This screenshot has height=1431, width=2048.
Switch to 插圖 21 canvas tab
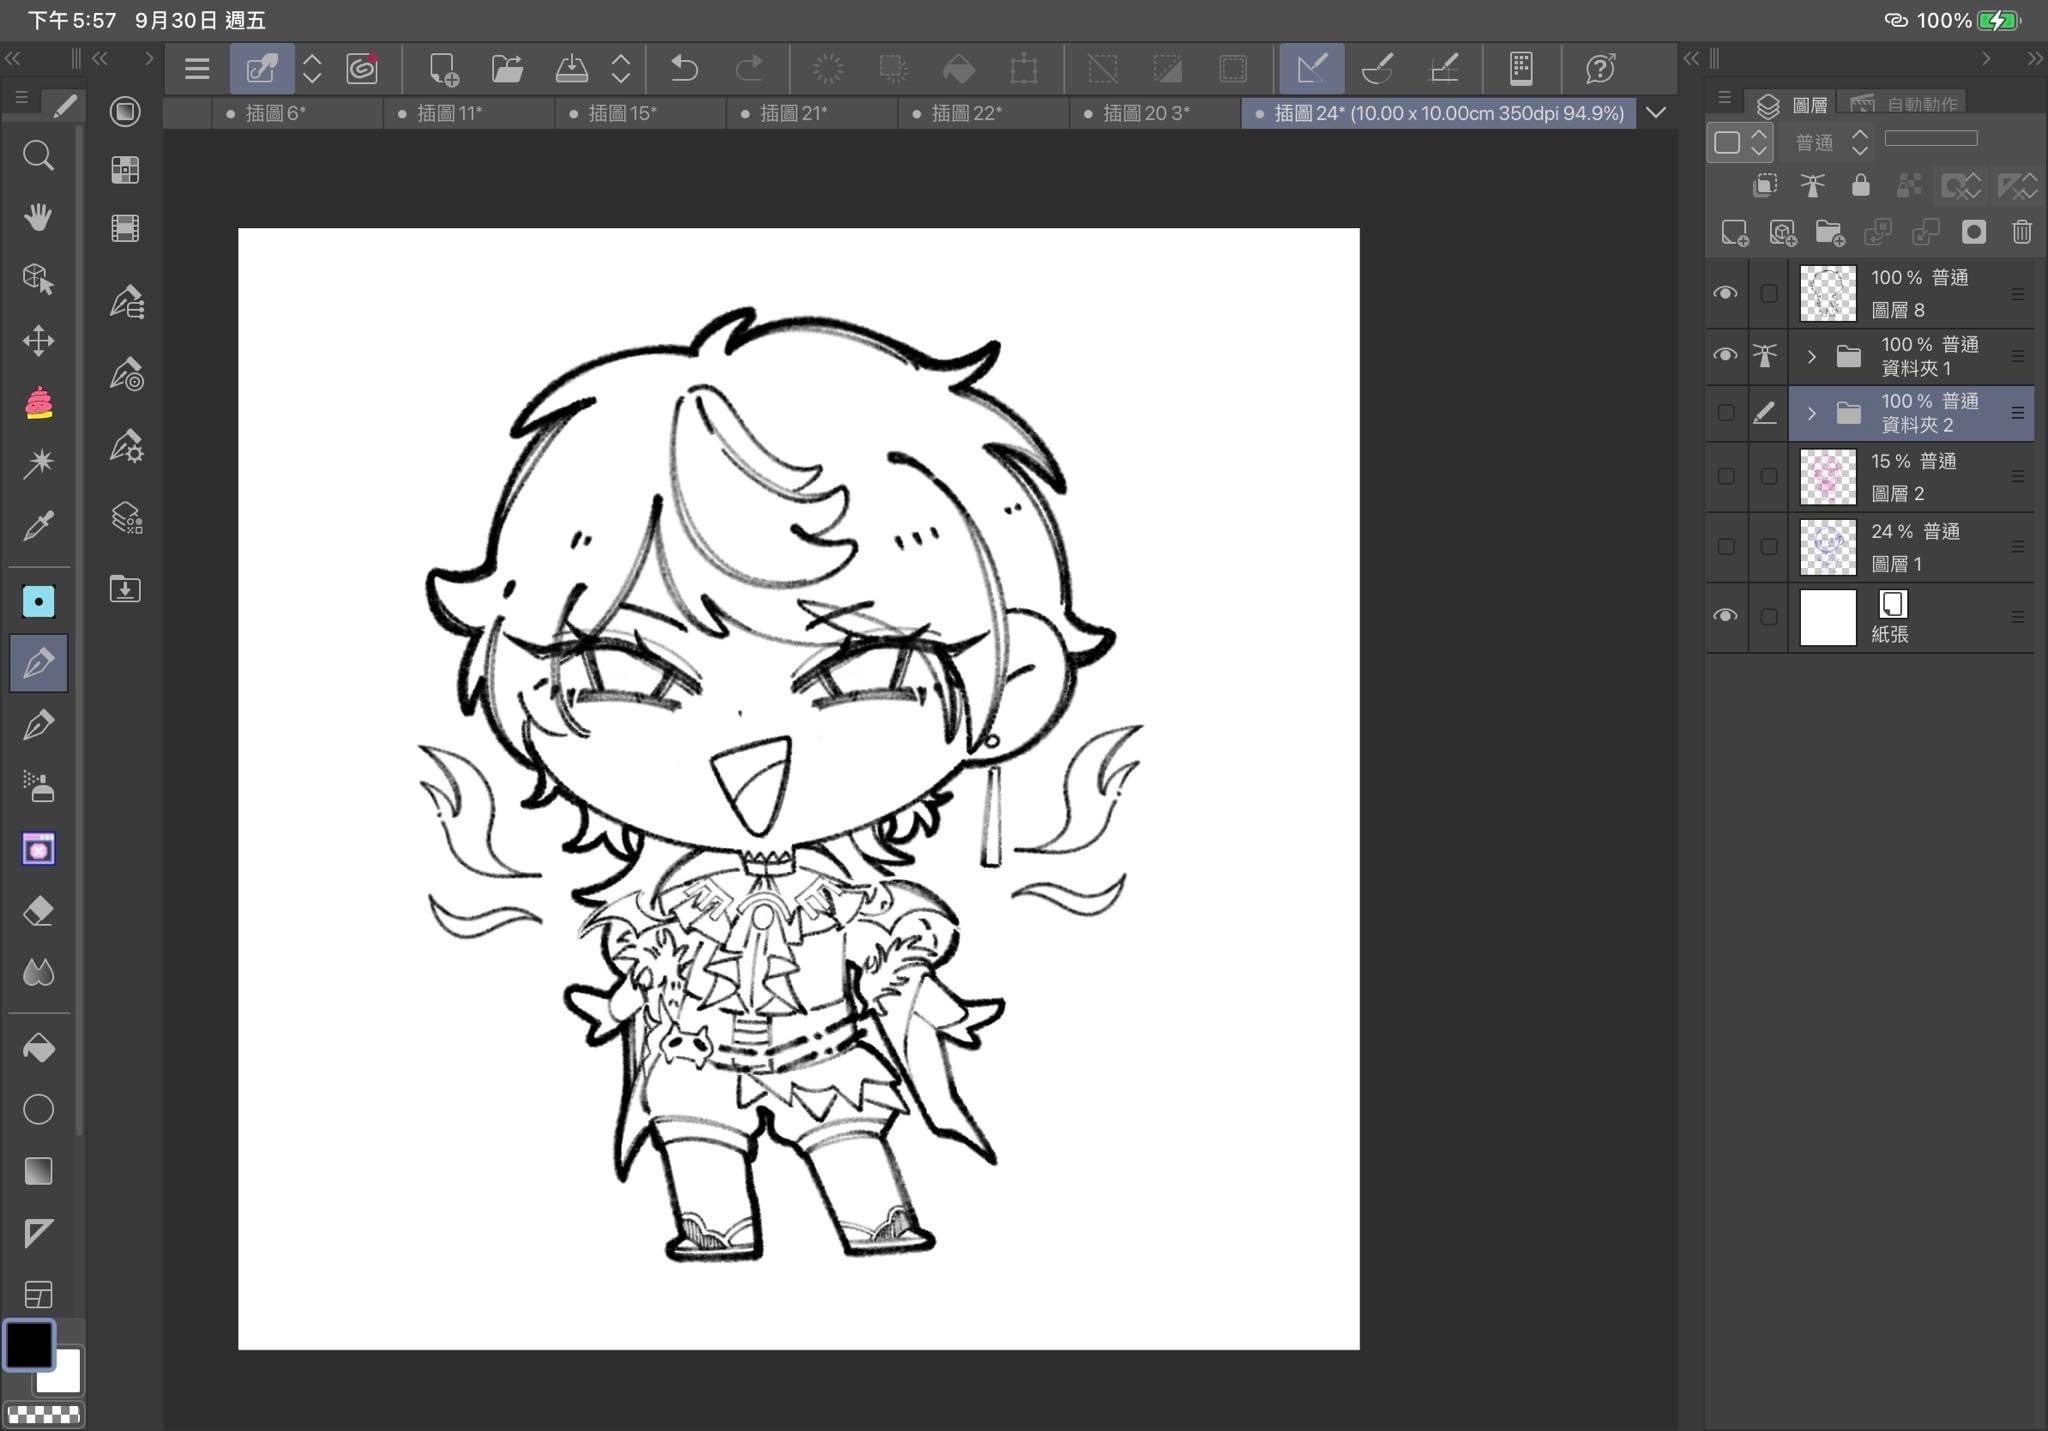tap(813, 113)
